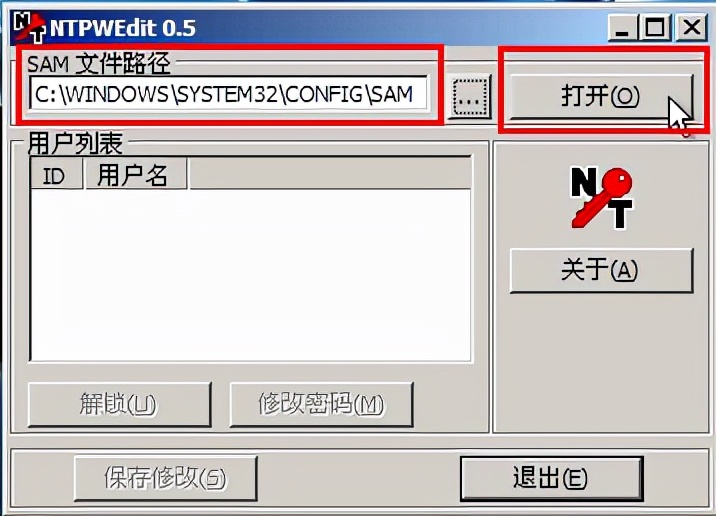Click the 修改密码(M) change password button
This screenshot has height=516, width=716.
321,405
